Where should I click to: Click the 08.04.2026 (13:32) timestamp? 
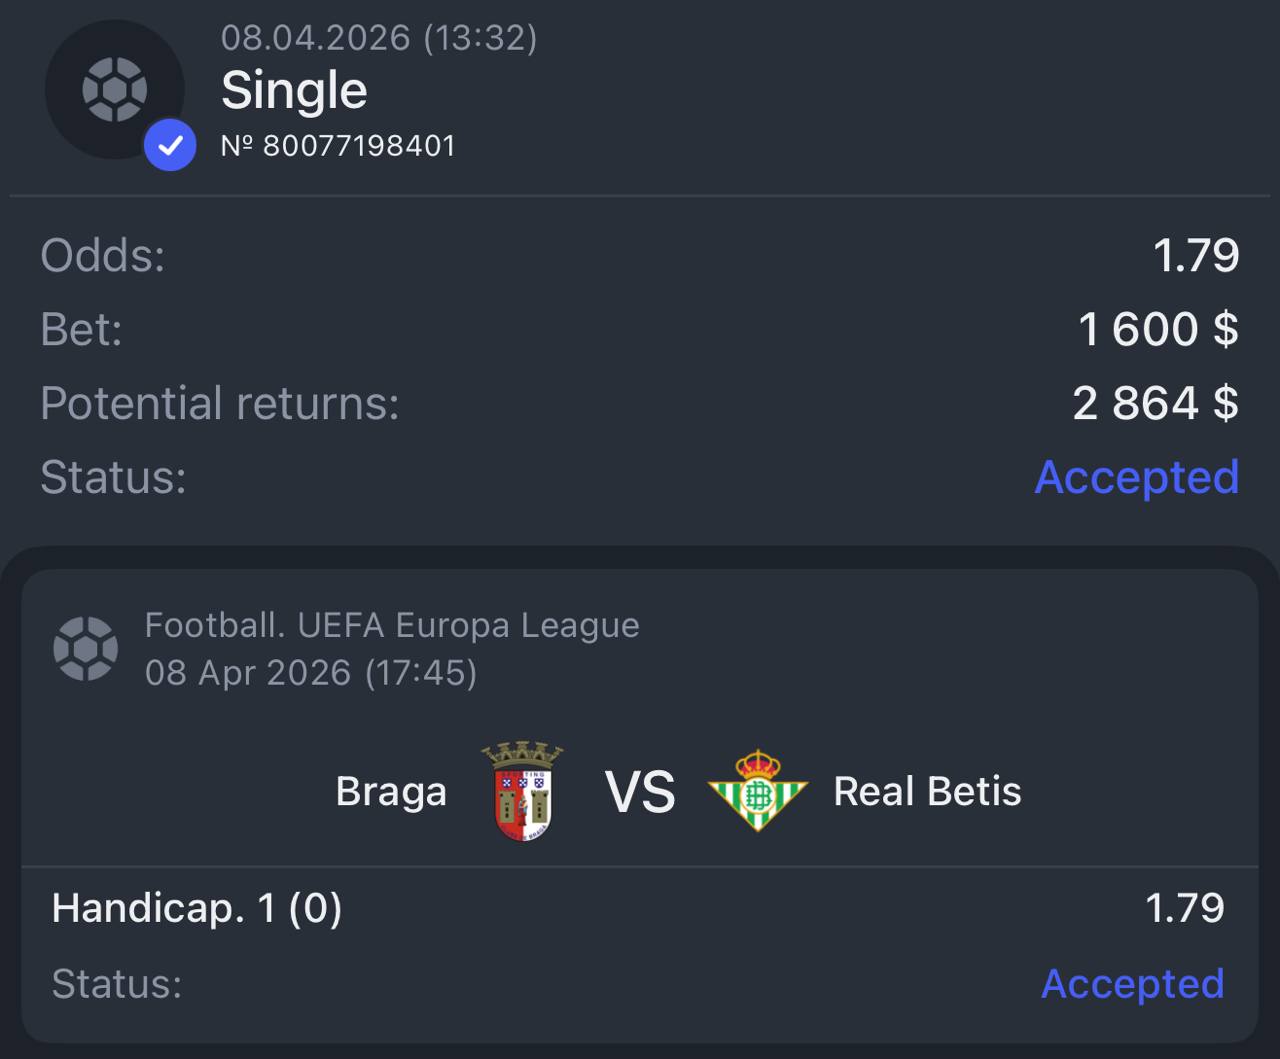click(379, 38)
